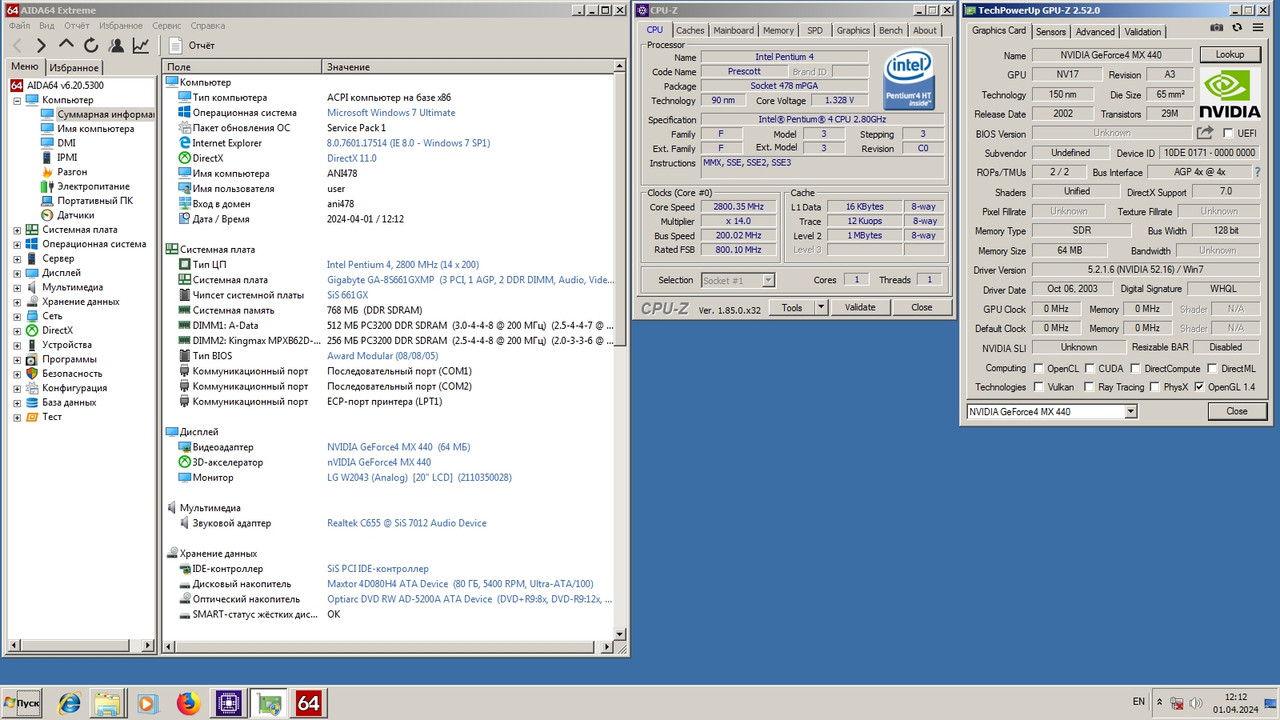This screenshot has width=1280, height=720.
Task: Expand the Мультимедиа tree node
Action: pyautogui.click(x=17, y=287)
